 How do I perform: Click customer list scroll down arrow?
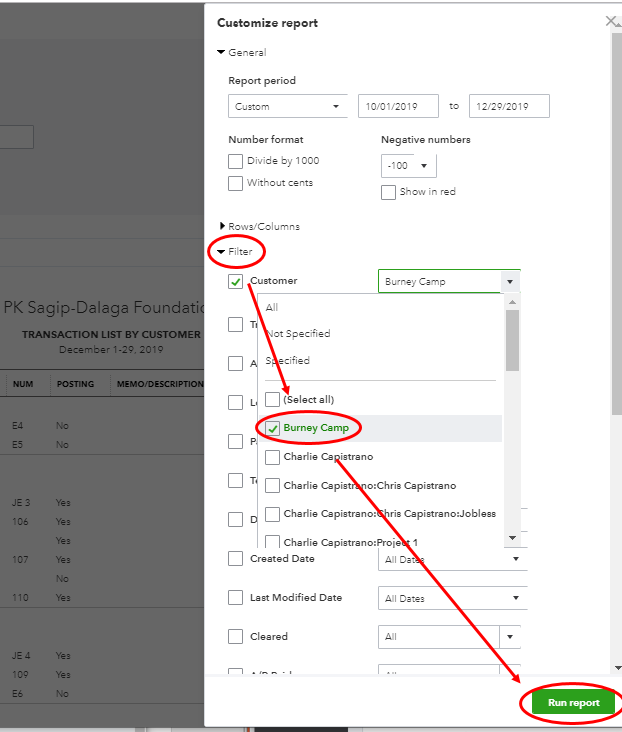click(x=512, y=538)
